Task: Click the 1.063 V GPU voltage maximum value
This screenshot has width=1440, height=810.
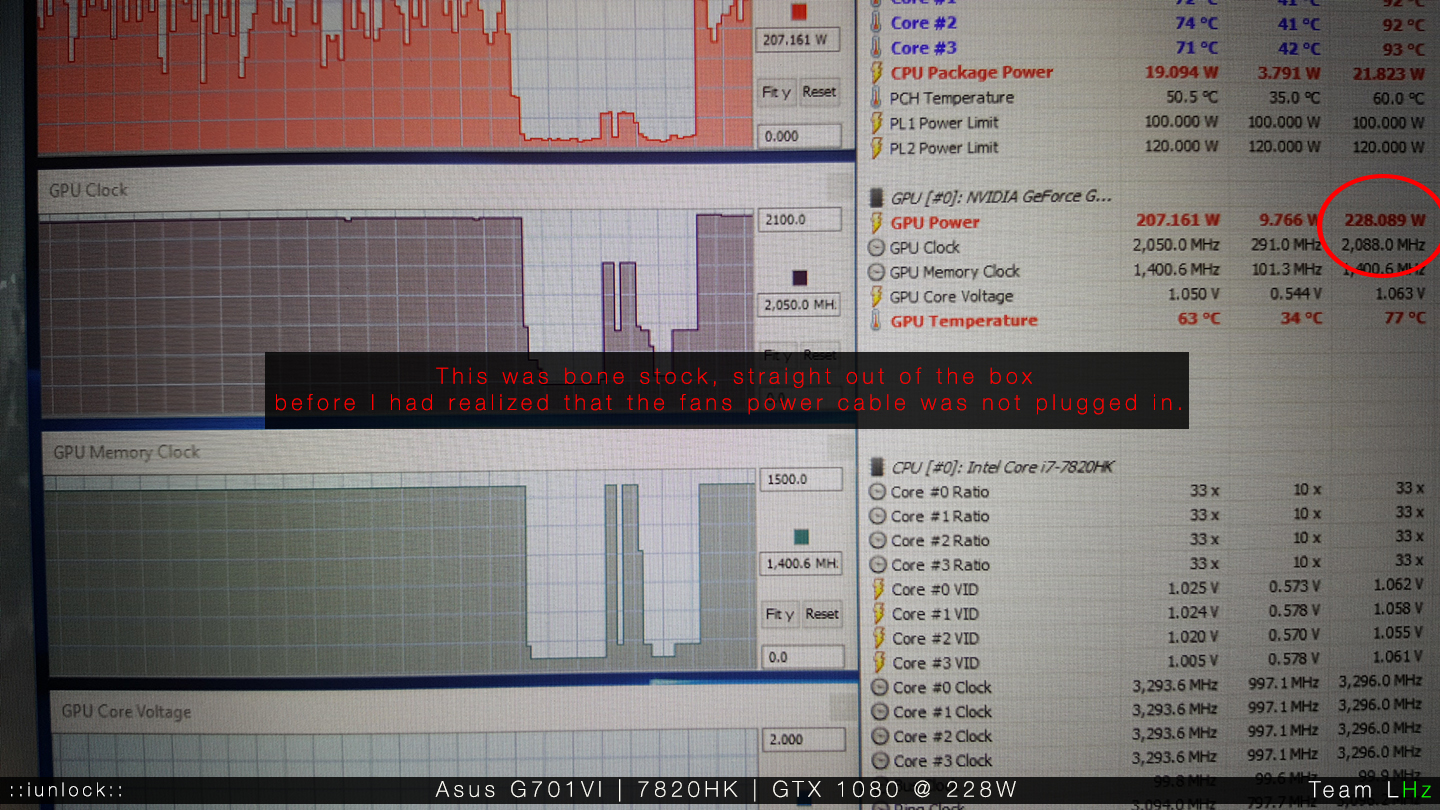Action: pyautogui.click(x=1401, y=293)
